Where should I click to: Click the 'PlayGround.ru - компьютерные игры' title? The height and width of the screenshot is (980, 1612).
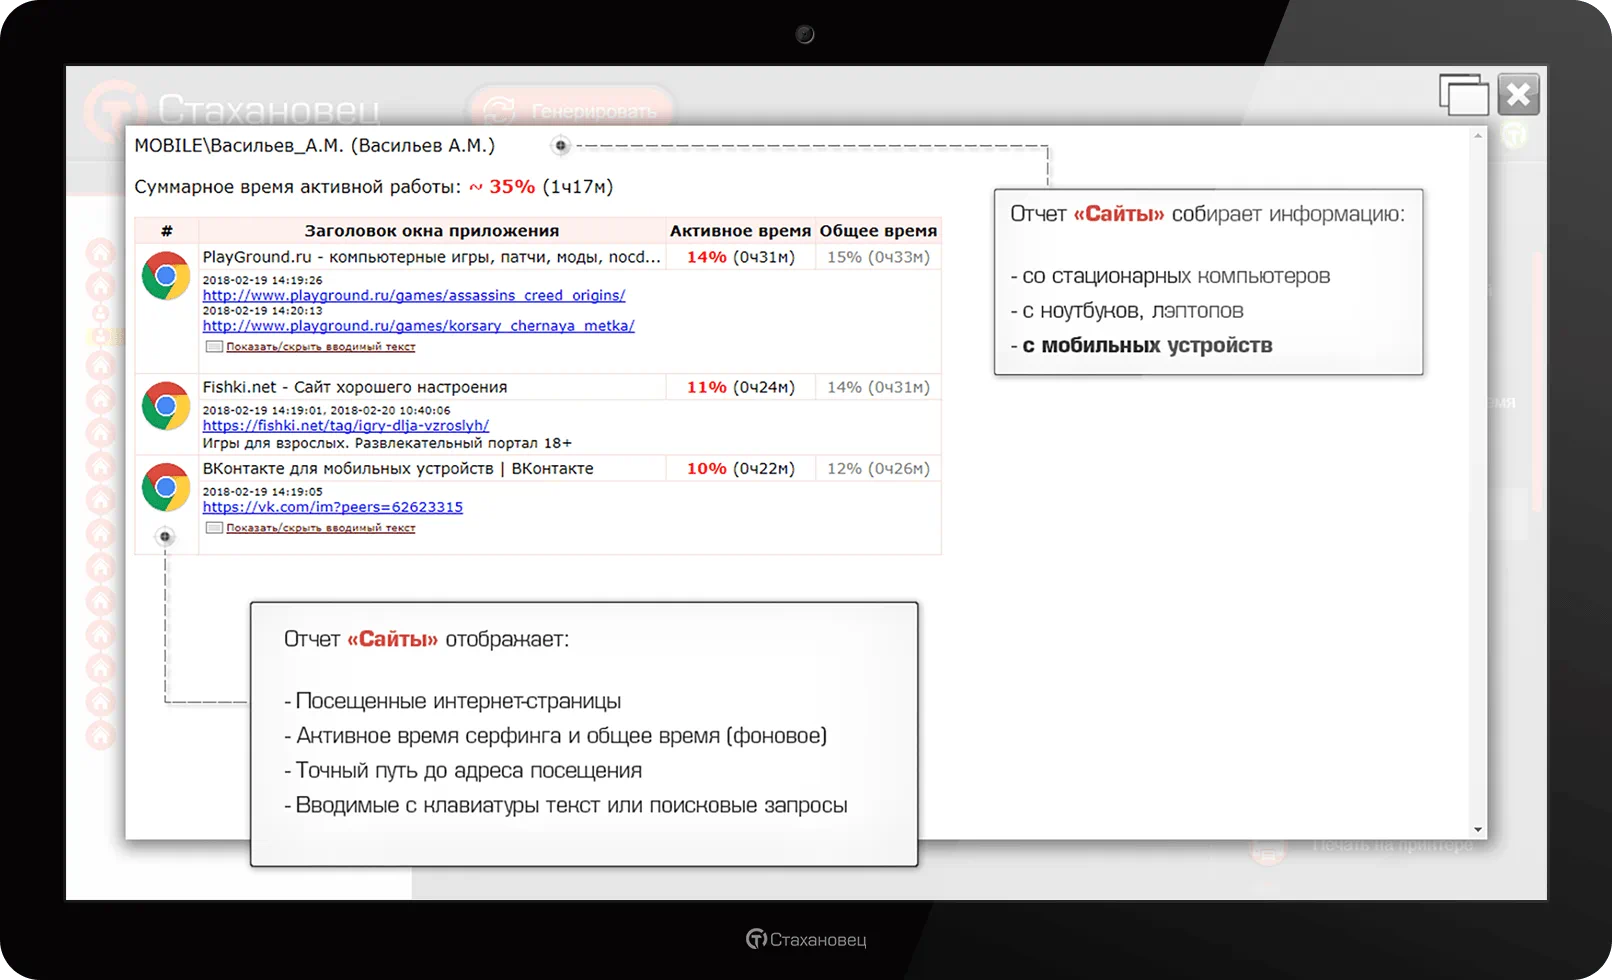431,257
